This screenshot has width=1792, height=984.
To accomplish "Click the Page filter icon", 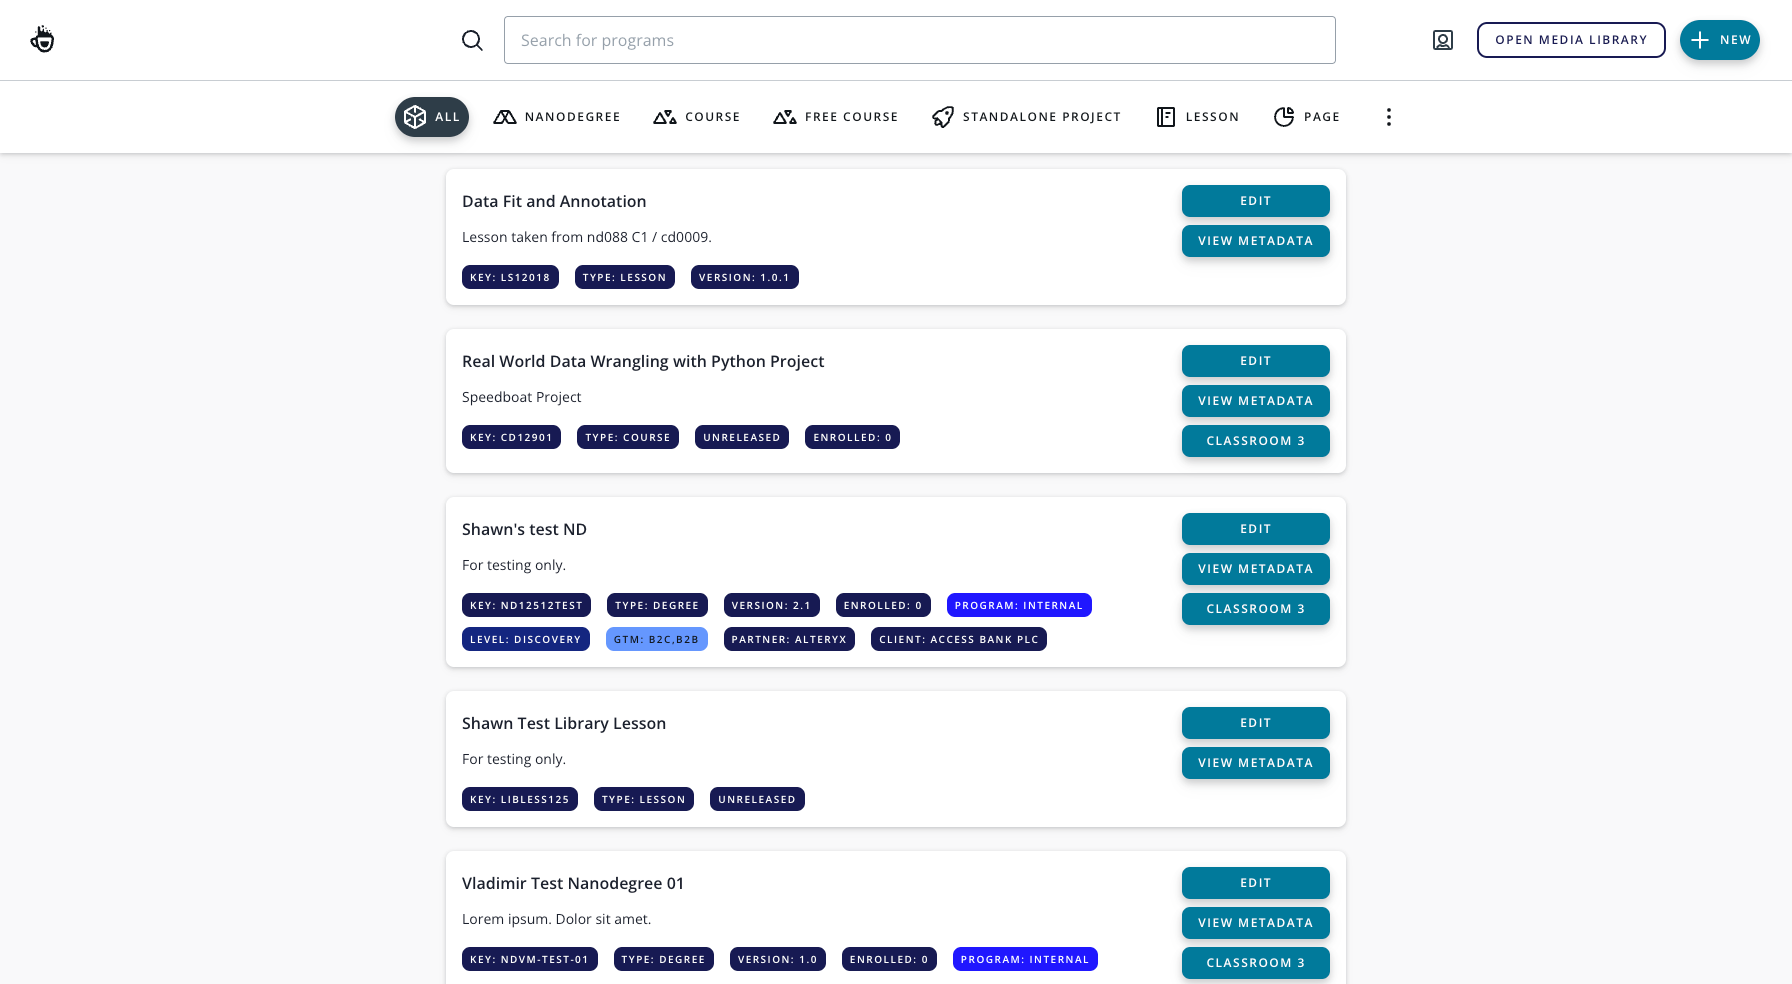I will click(1284, 117).
